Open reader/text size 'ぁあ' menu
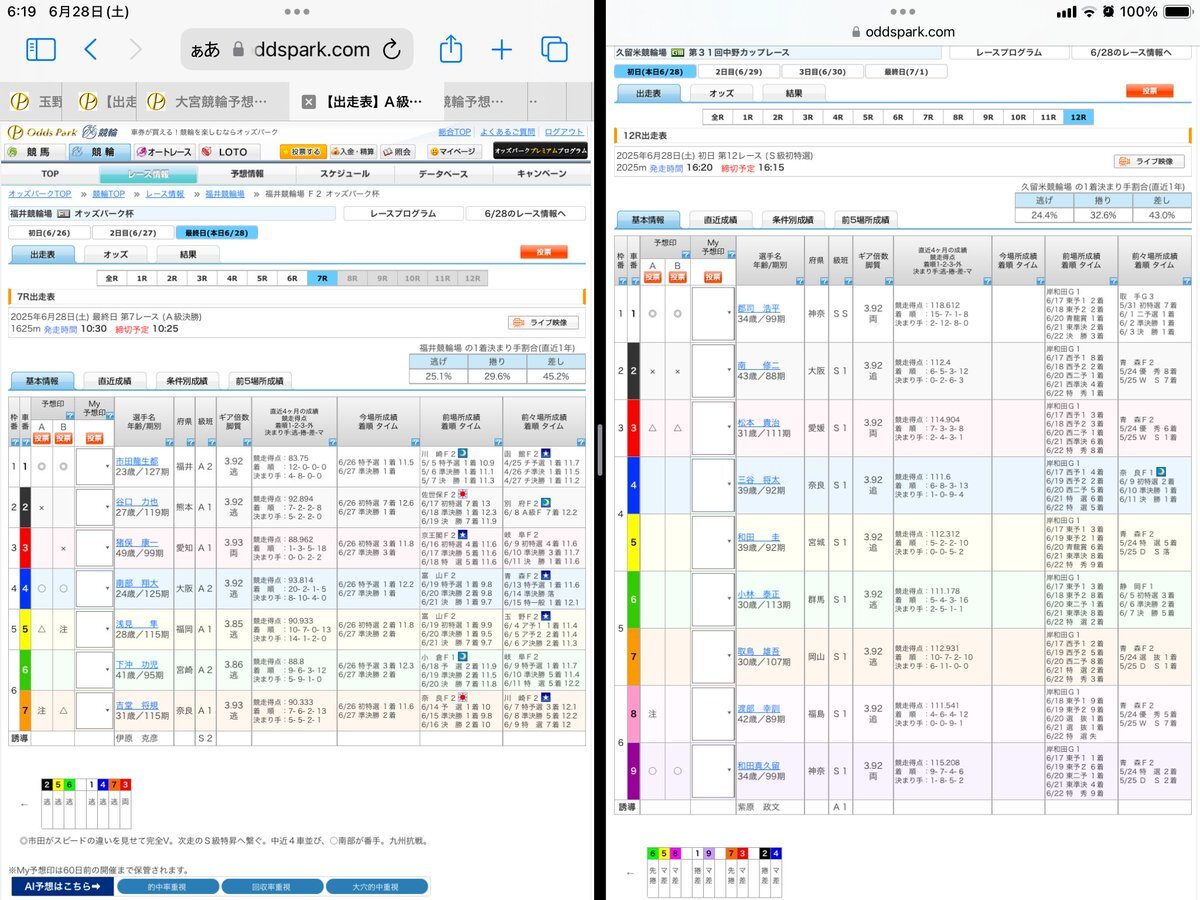The width and height of the screenshot is (1200, 900). [x=205, y=49]
